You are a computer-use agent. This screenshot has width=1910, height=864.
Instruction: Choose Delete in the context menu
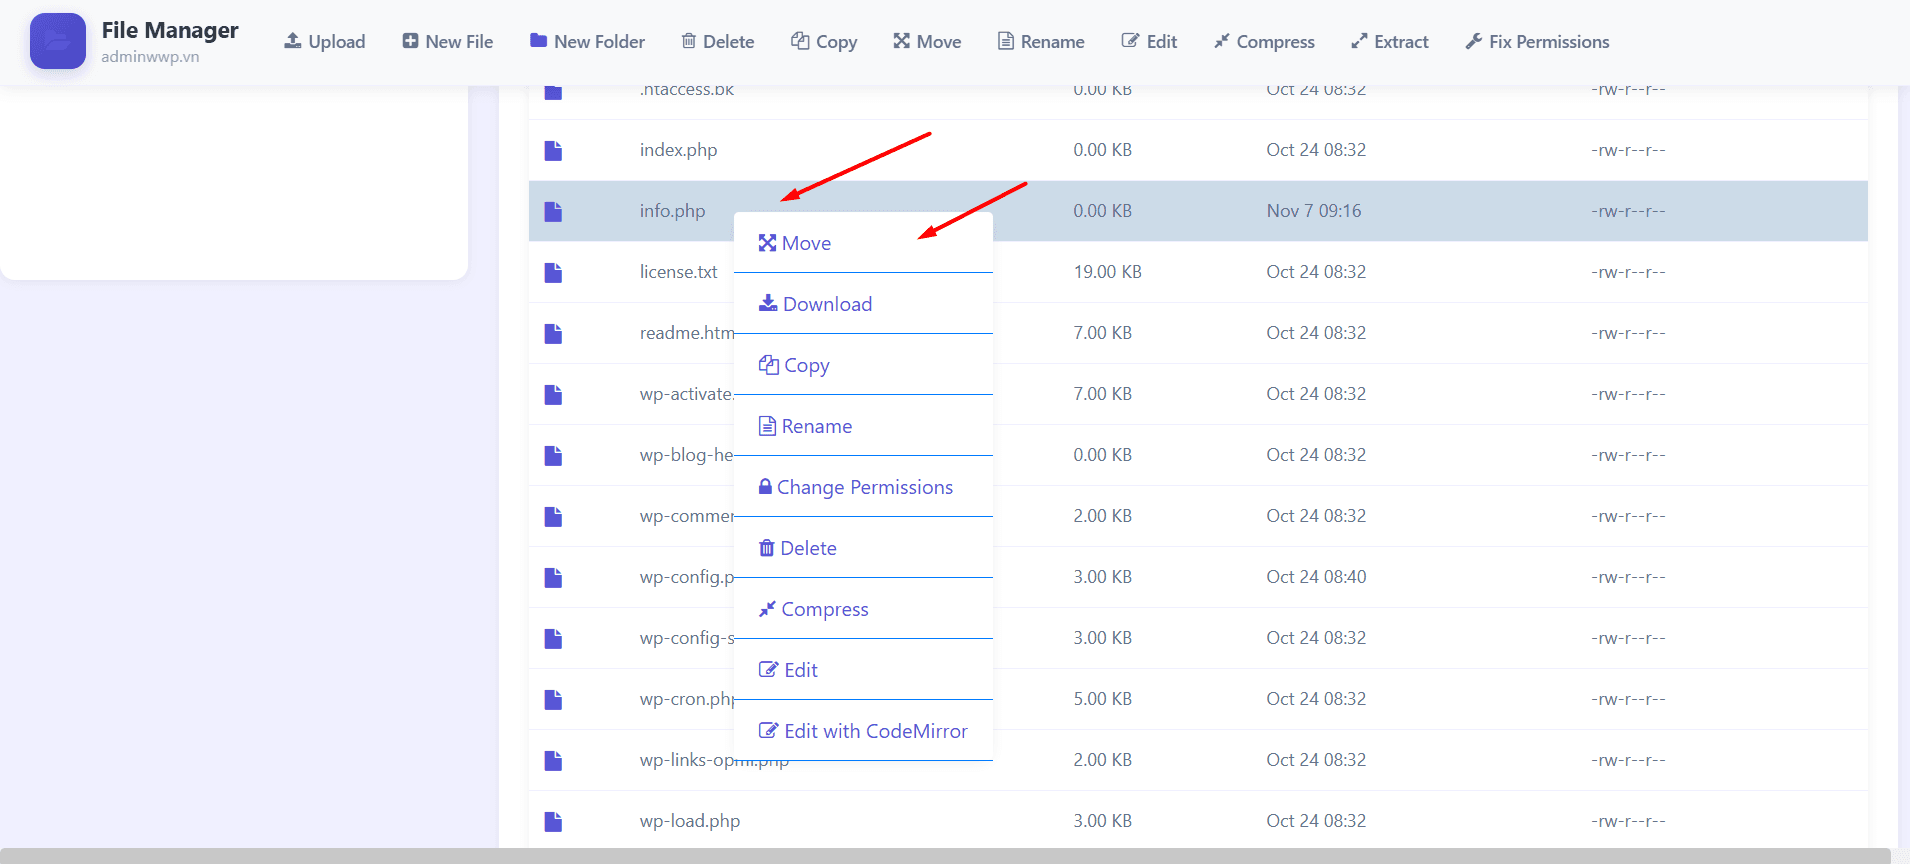(x=798, y=548)
